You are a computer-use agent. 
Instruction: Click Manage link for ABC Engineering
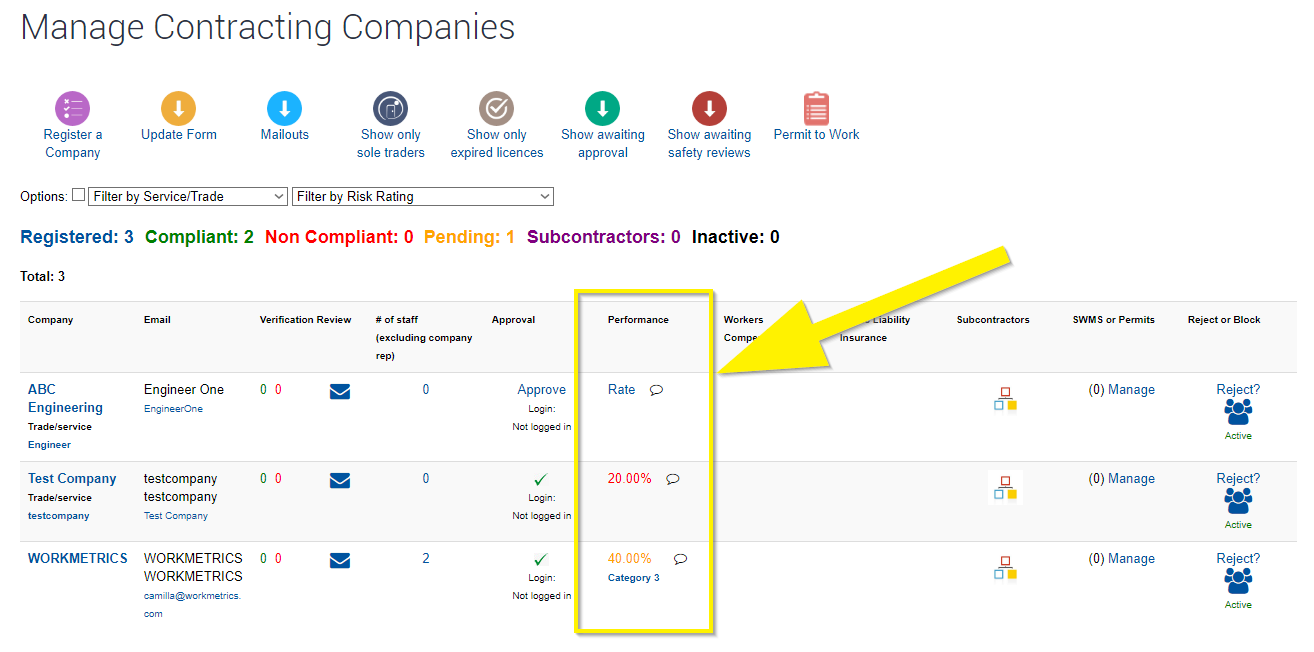coord(1131,390)
